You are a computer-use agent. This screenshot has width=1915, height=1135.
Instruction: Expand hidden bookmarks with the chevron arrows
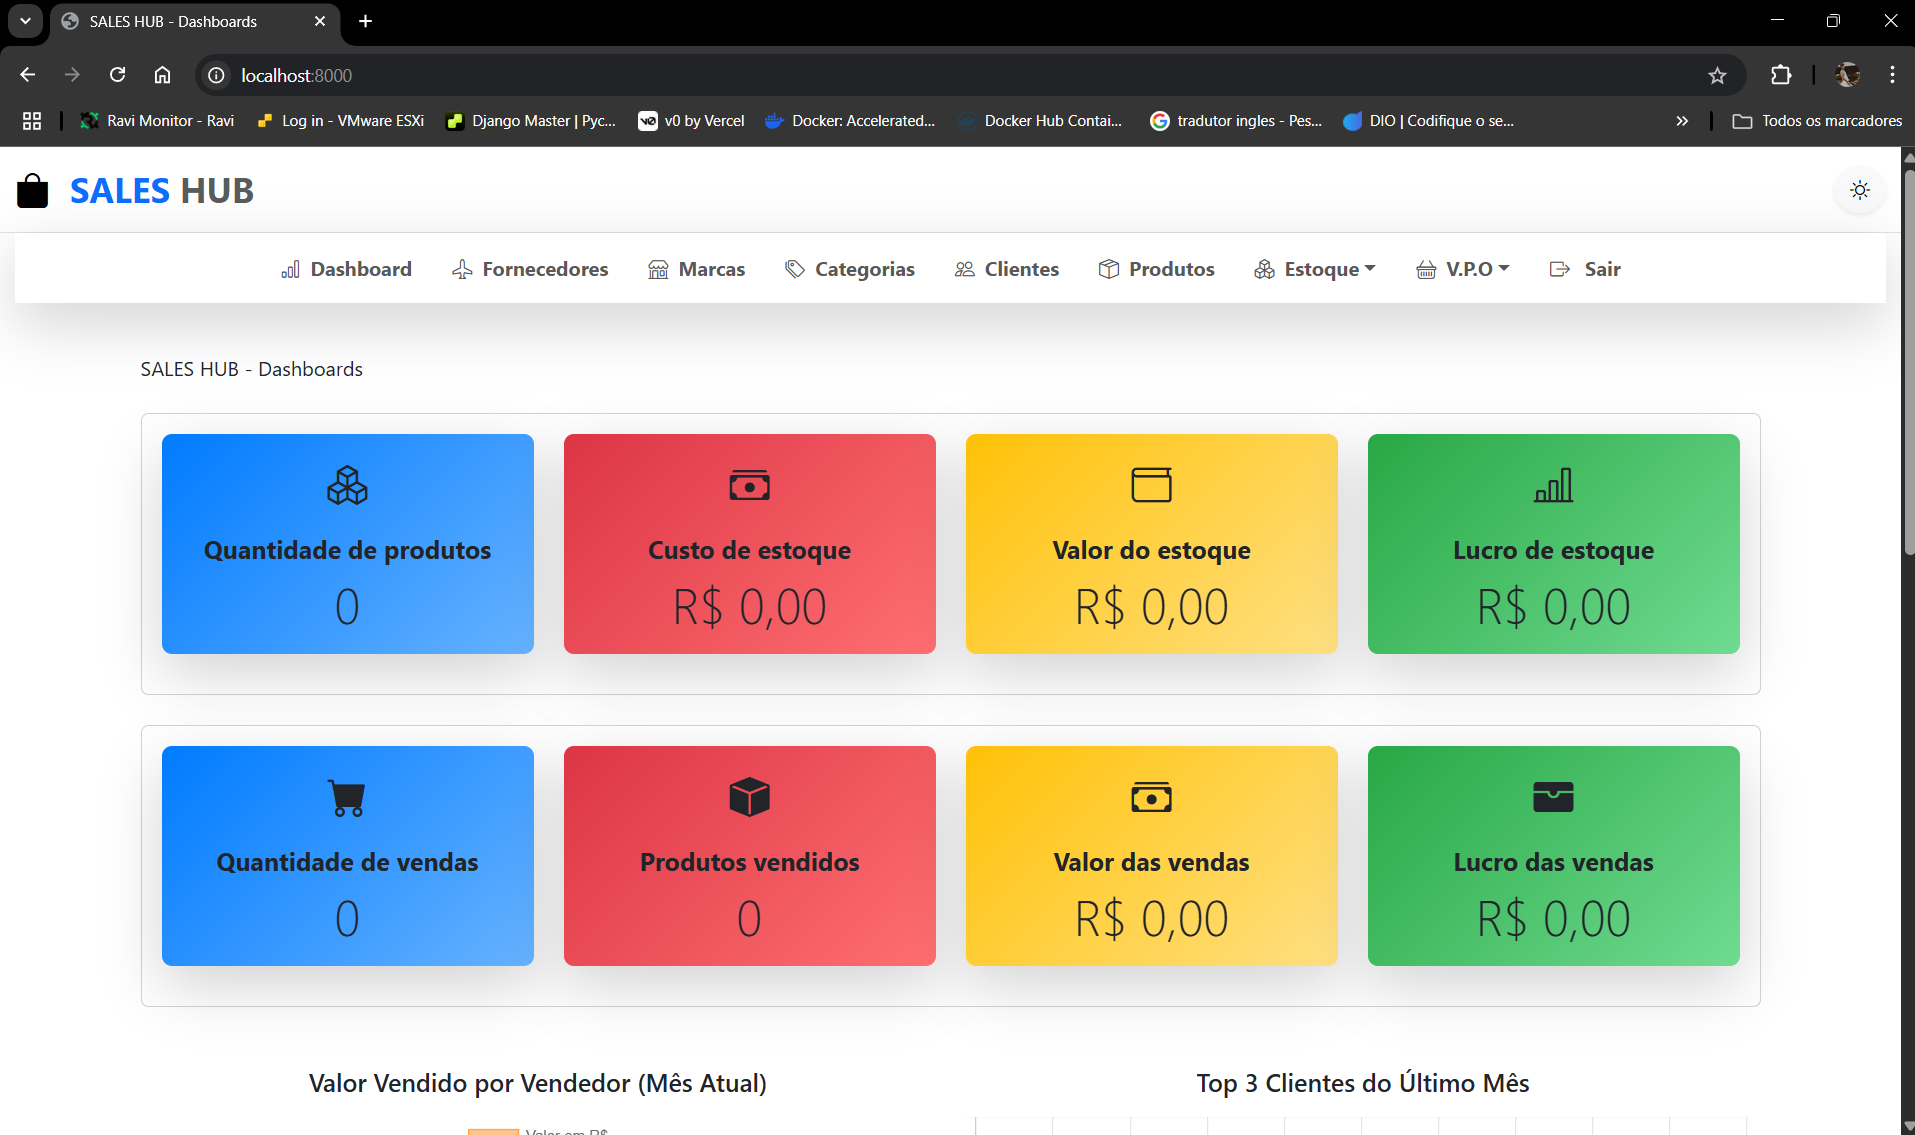coord(1682,120)
